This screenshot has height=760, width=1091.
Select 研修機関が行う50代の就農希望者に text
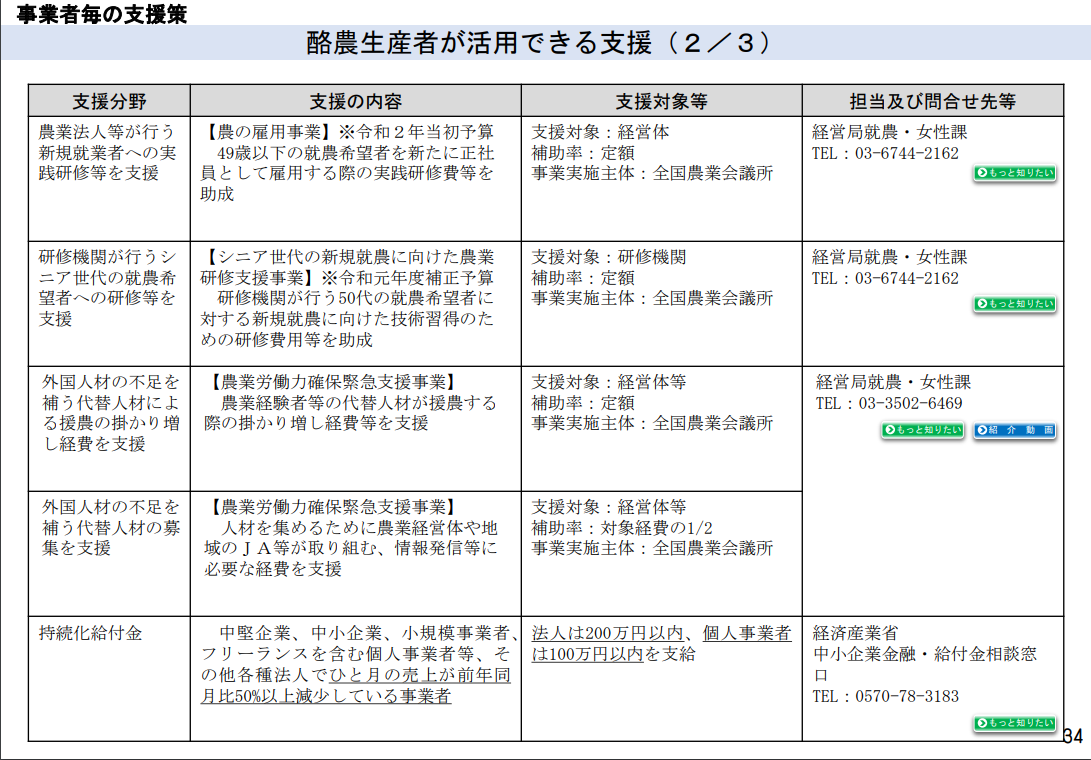coord(355,299)
